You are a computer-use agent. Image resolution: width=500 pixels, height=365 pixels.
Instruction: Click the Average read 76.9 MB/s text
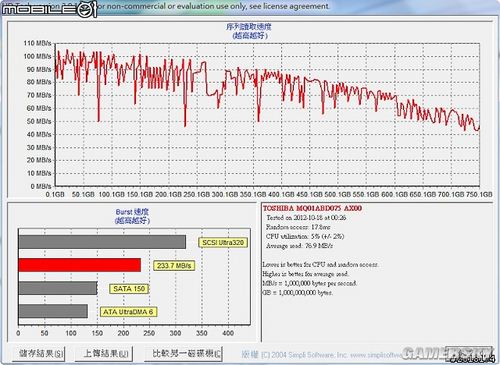pyautogui.click(x=299, y=246)
